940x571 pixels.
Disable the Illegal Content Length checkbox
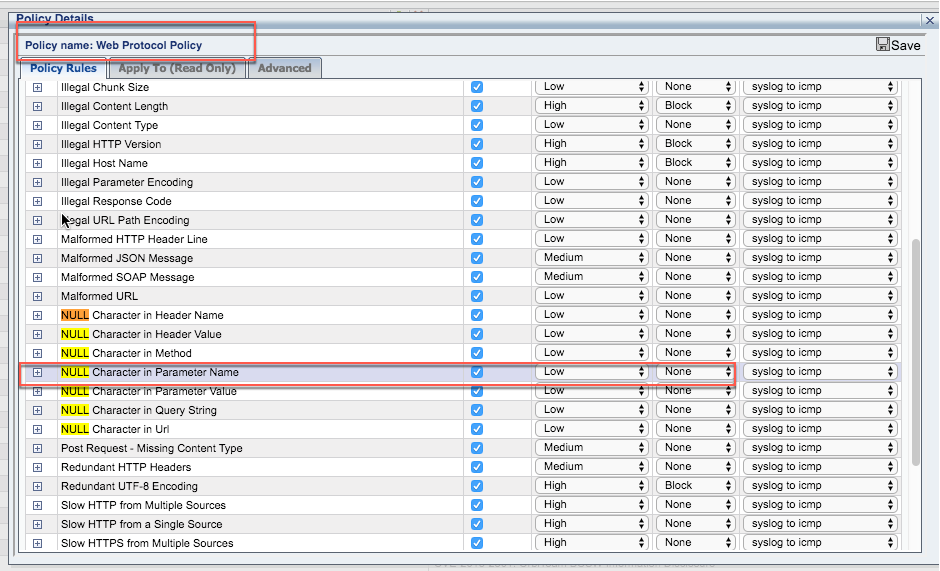477,106
